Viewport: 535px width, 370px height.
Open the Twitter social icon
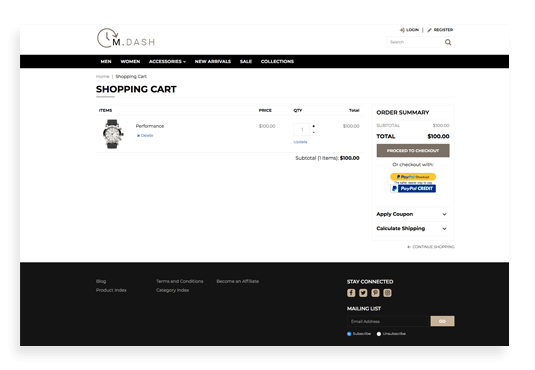click(363, 293)
